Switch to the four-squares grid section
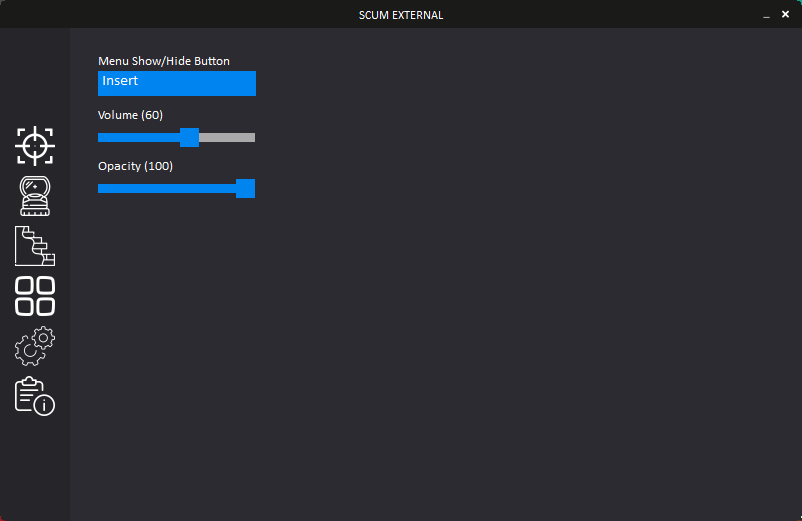The width and height of the screenshot is (802, 521). pyautogui.click(x=35, y=296)
